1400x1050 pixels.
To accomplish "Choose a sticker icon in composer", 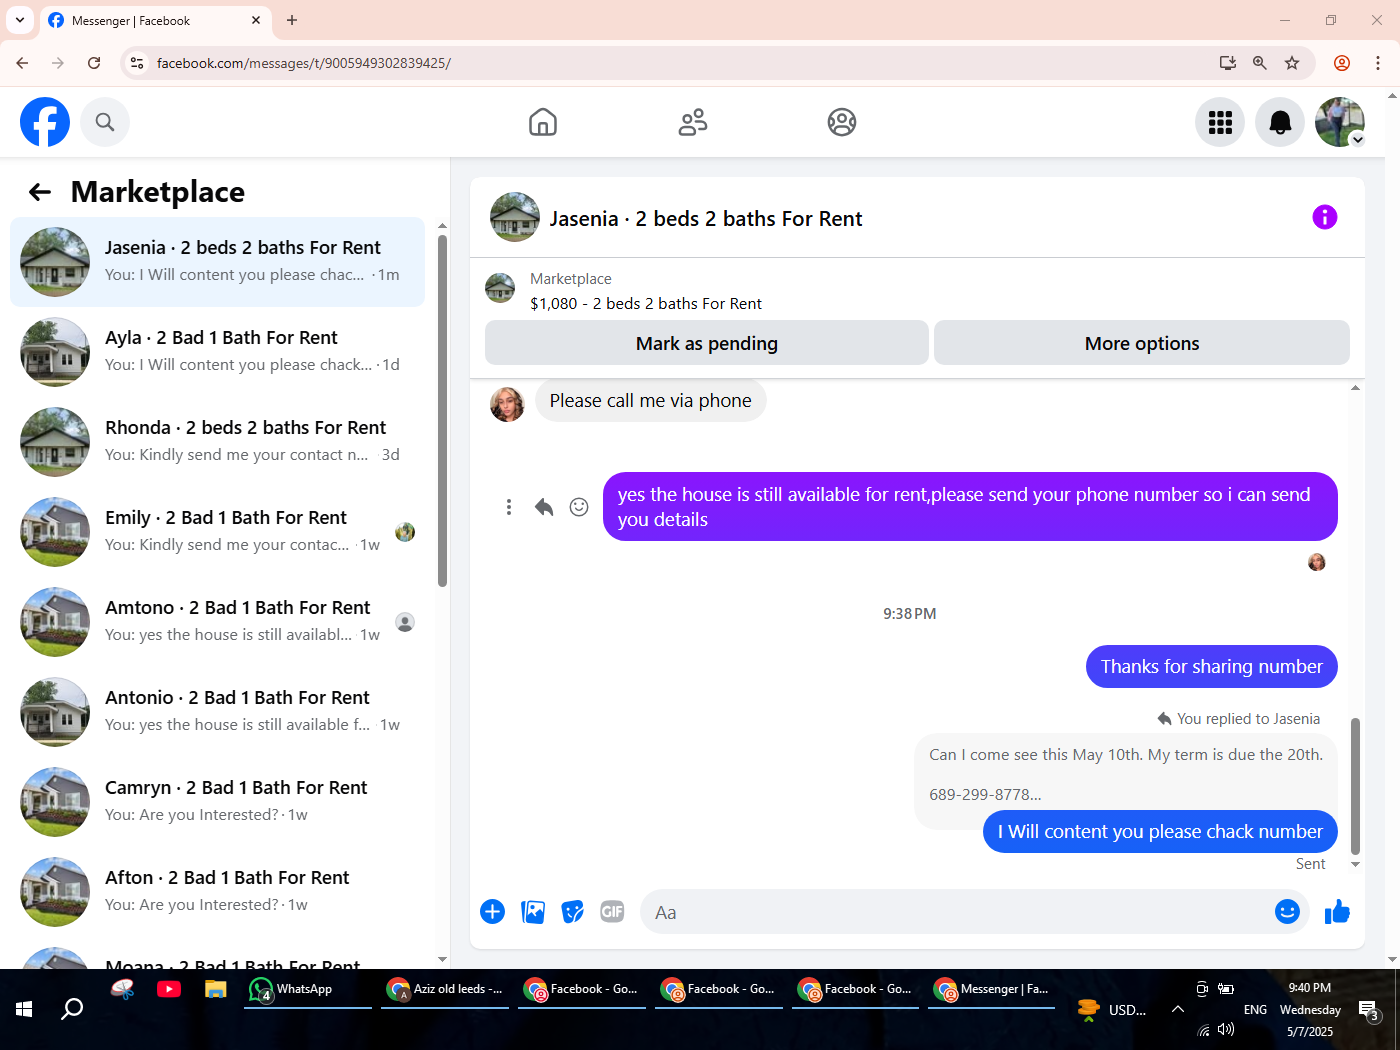I will [x=572, y=912].
